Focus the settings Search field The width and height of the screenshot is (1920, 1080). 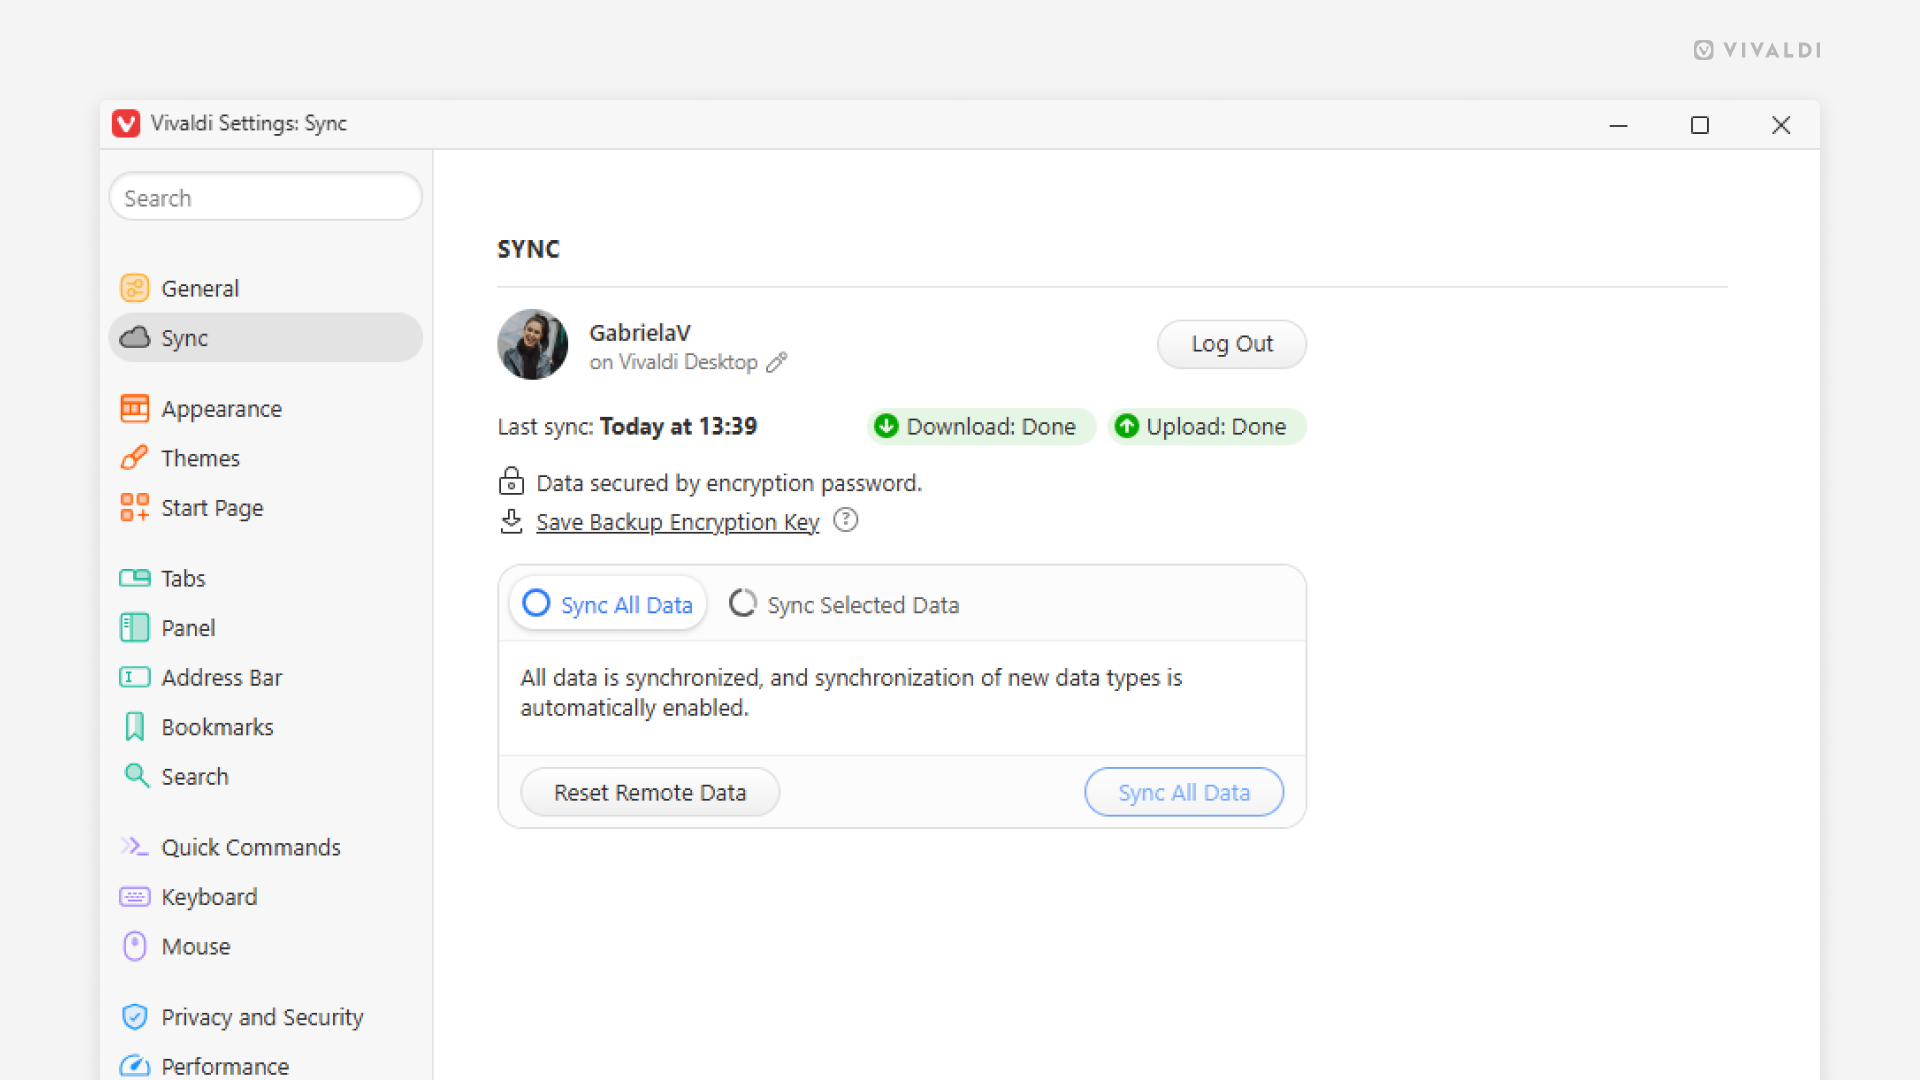[265, 197]
